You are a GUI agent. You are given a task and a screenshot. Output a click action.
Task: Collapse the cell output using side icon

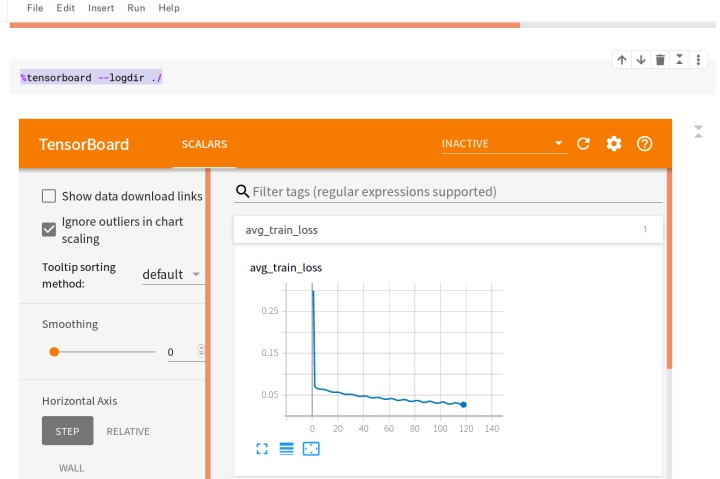tap(698, 132)
